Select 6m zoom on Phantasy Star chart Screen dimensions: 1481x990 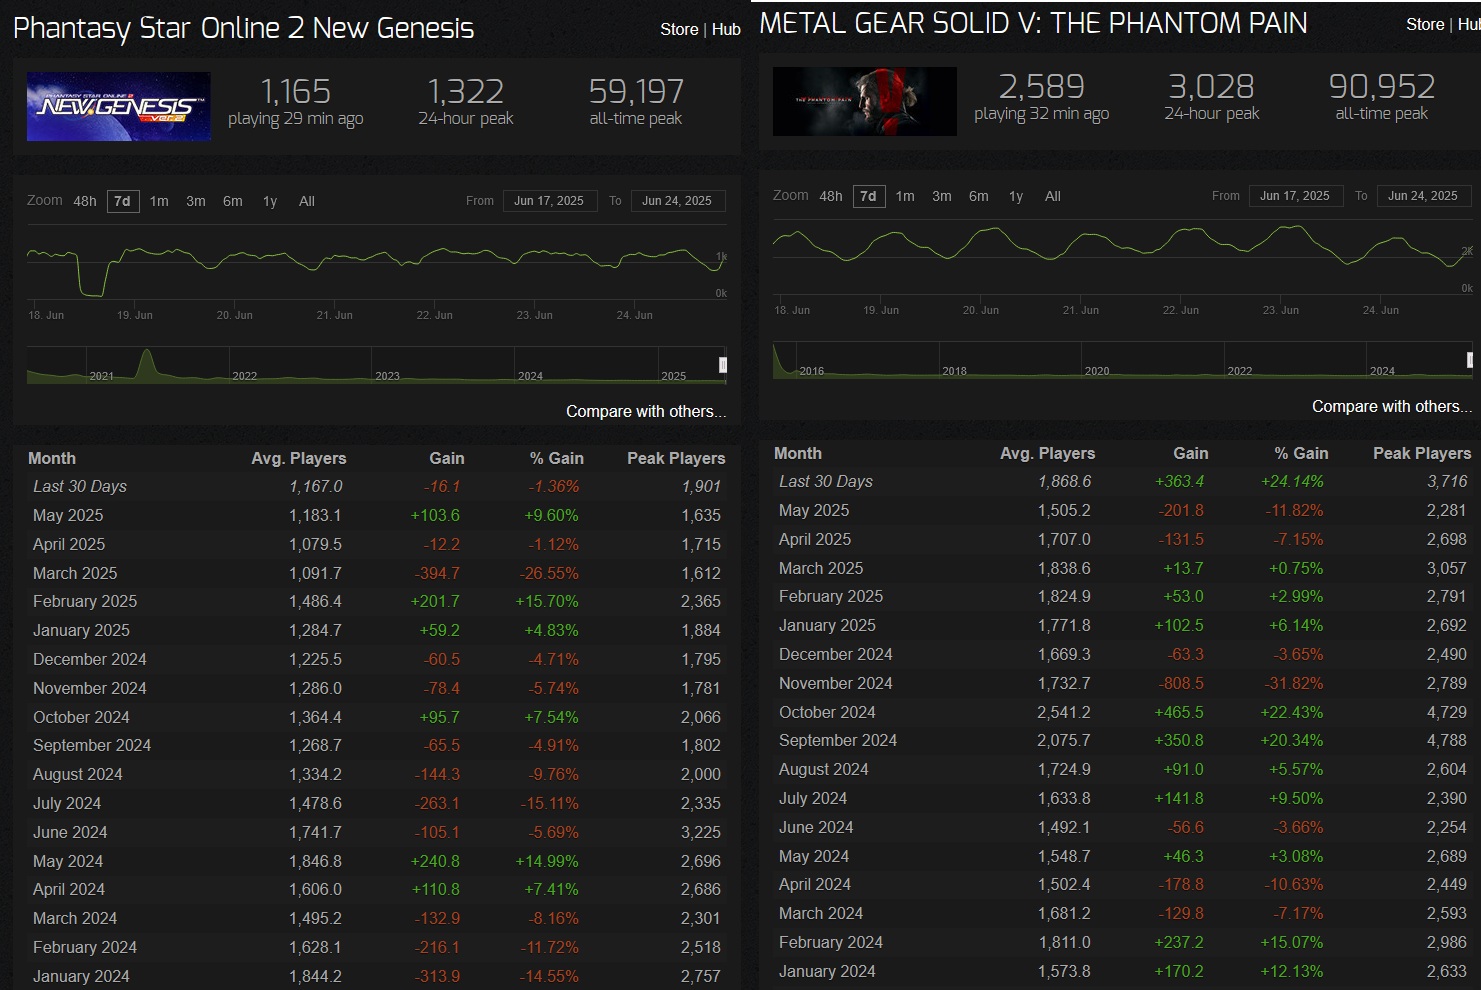tap(233, 201)
